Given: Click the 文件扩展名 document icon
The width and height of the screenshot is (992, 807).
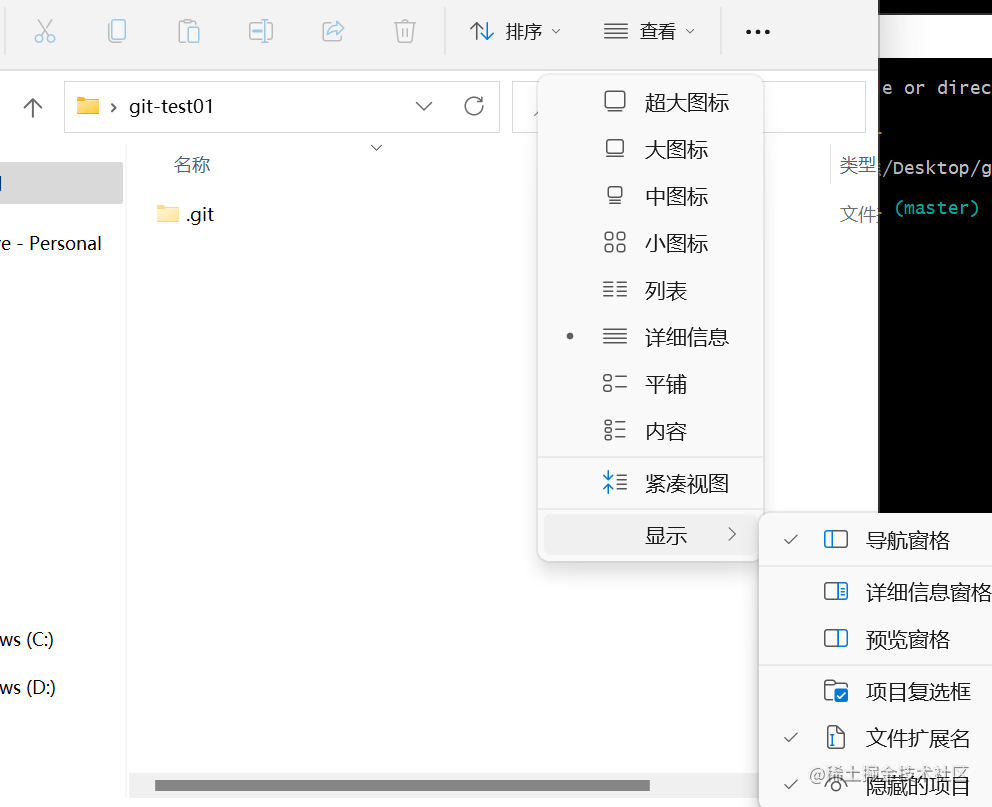Looking at the screenshot, I should point(836,737).
